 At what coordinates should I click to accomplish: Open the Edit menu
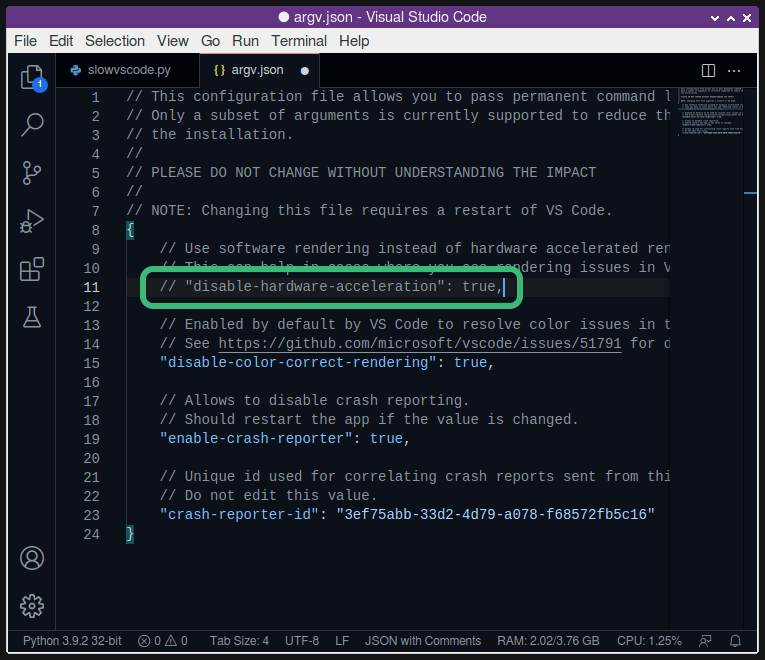pos(61,41)
